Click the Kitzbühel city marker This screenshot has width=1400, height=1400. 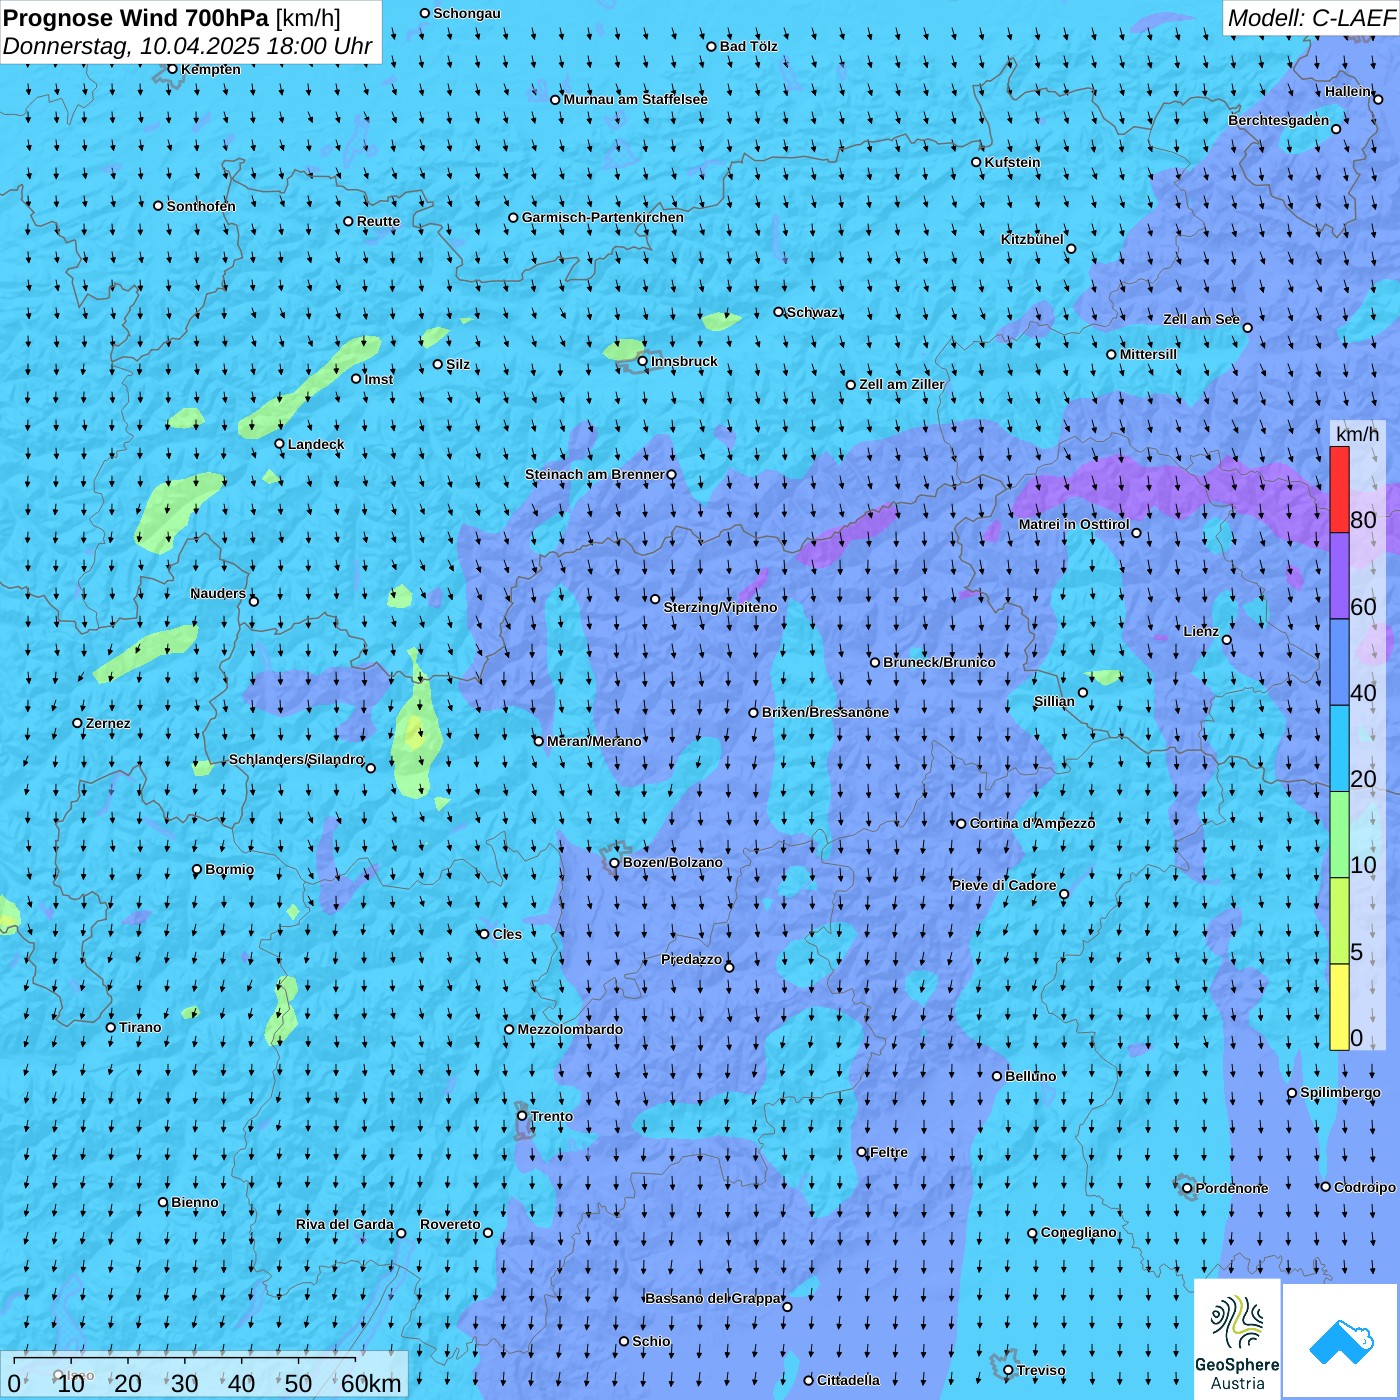point(1071,249)
